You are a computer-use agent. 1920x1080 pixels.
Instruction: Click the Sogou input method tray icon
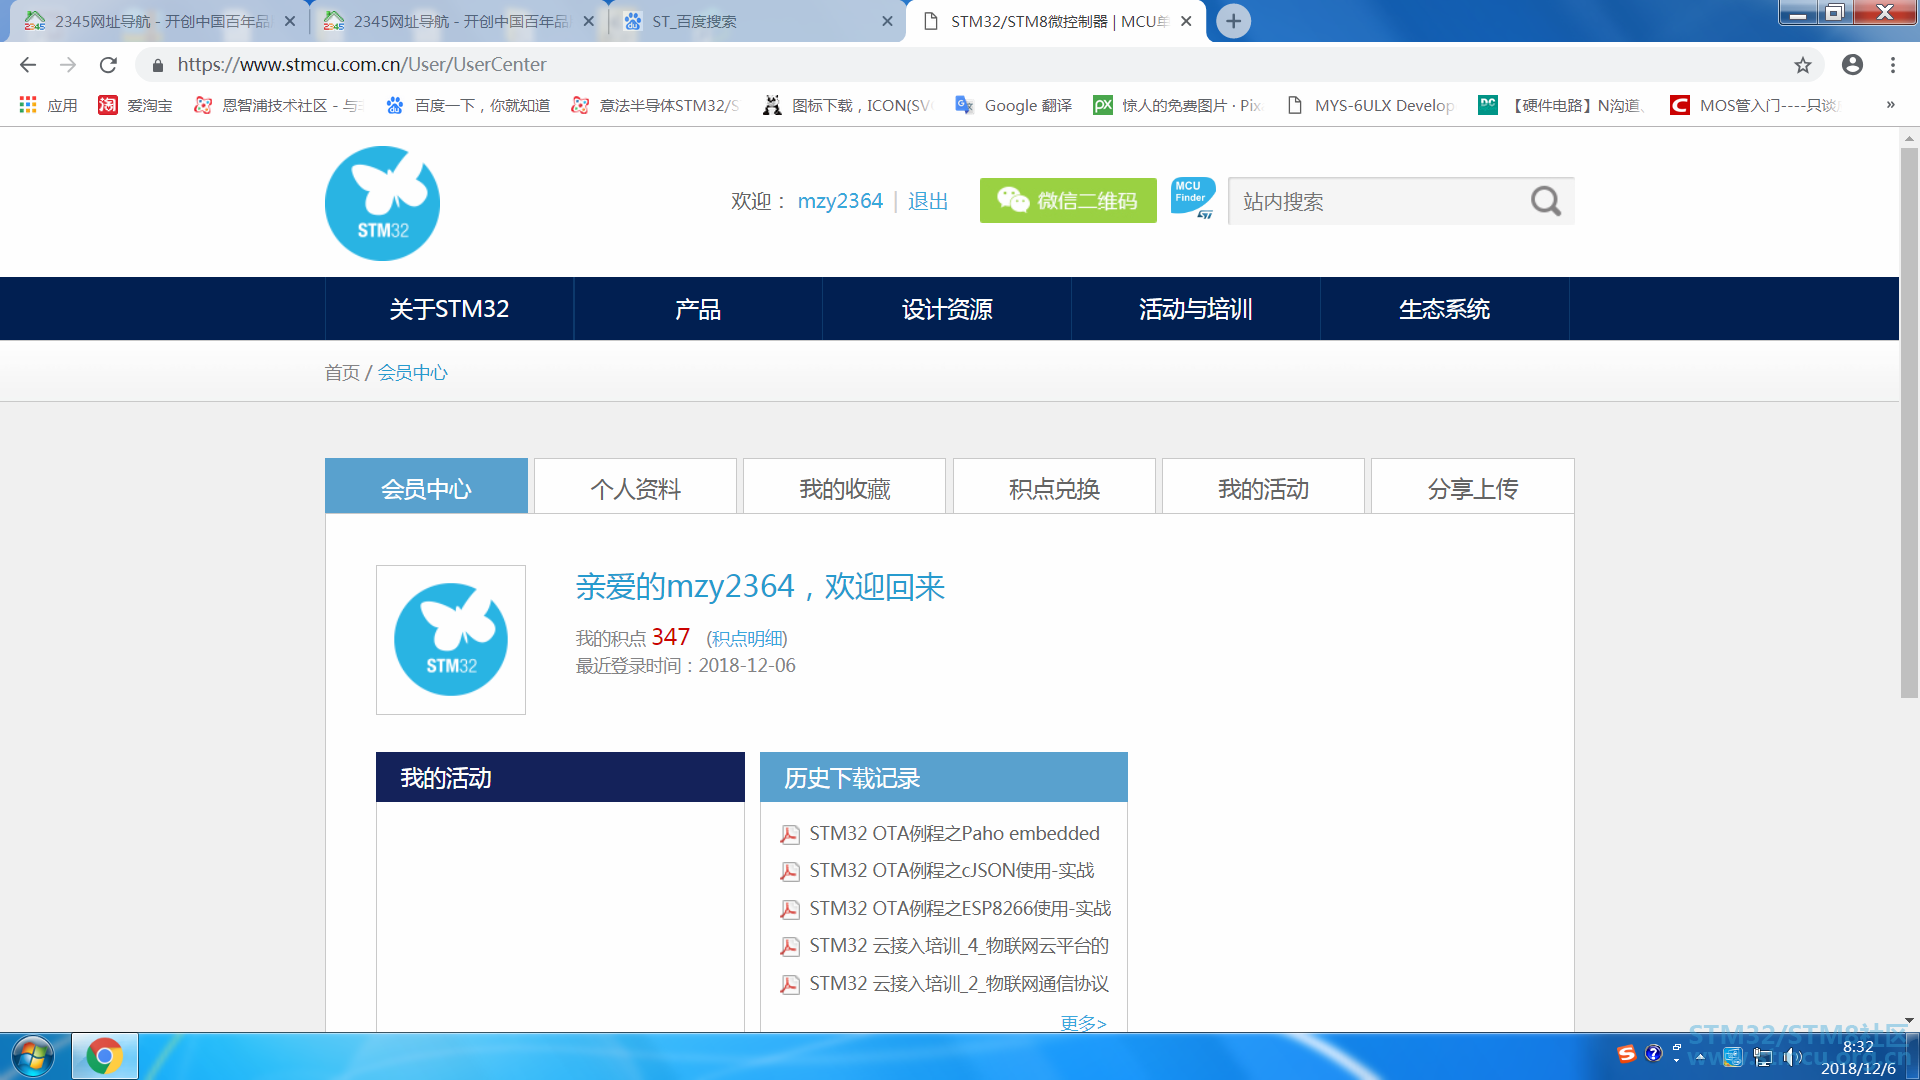pos(1626,1054)
